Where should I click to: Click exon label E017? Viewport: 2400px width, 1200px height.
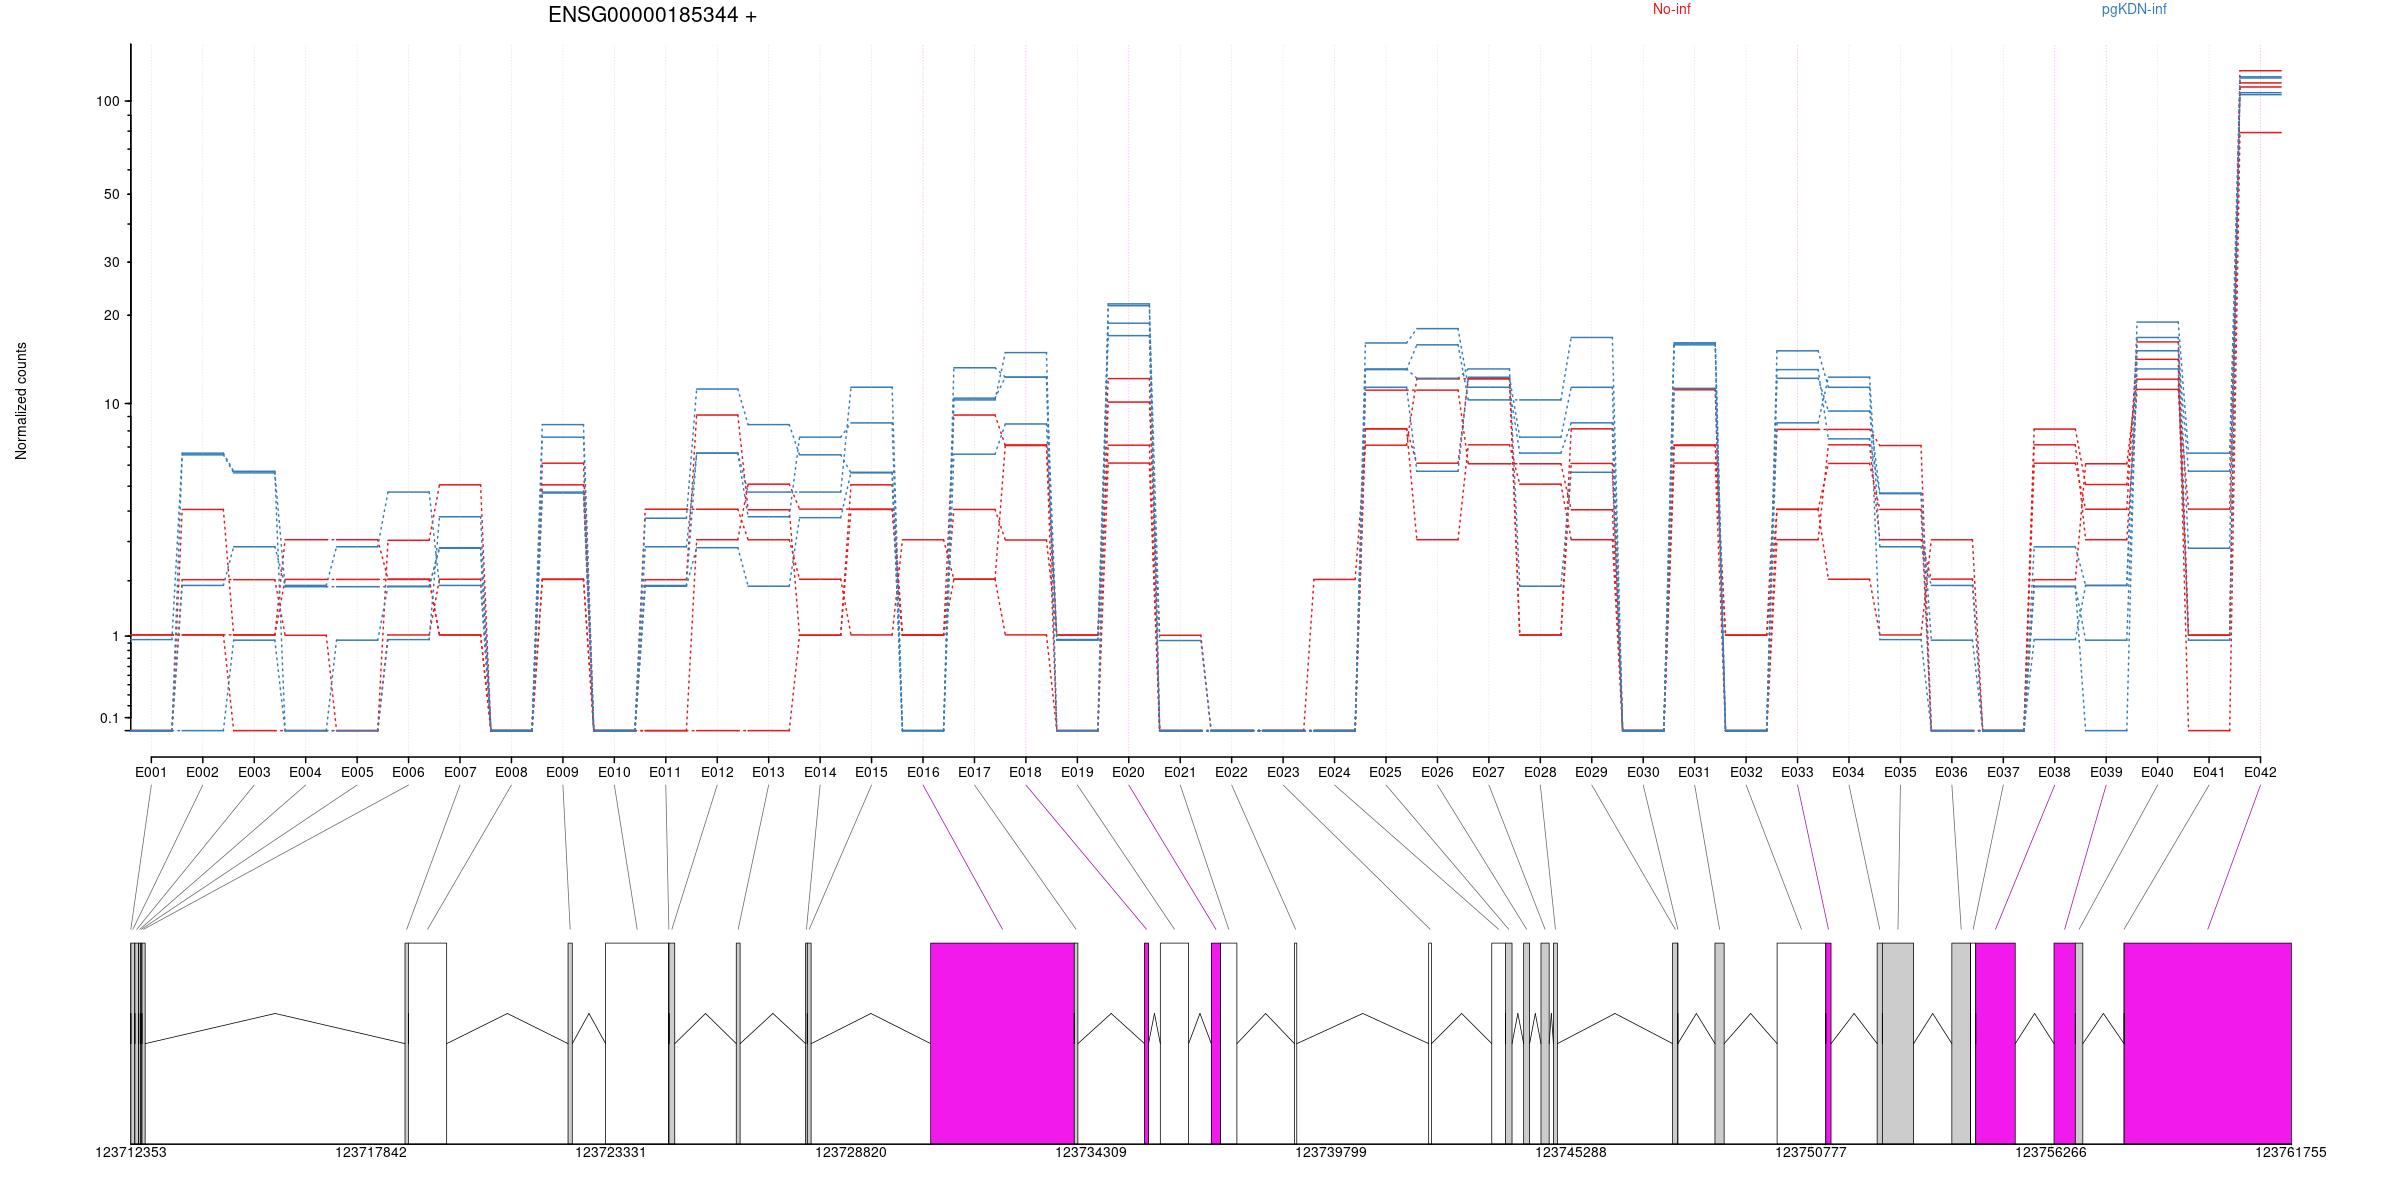click(x=974, y=772)
